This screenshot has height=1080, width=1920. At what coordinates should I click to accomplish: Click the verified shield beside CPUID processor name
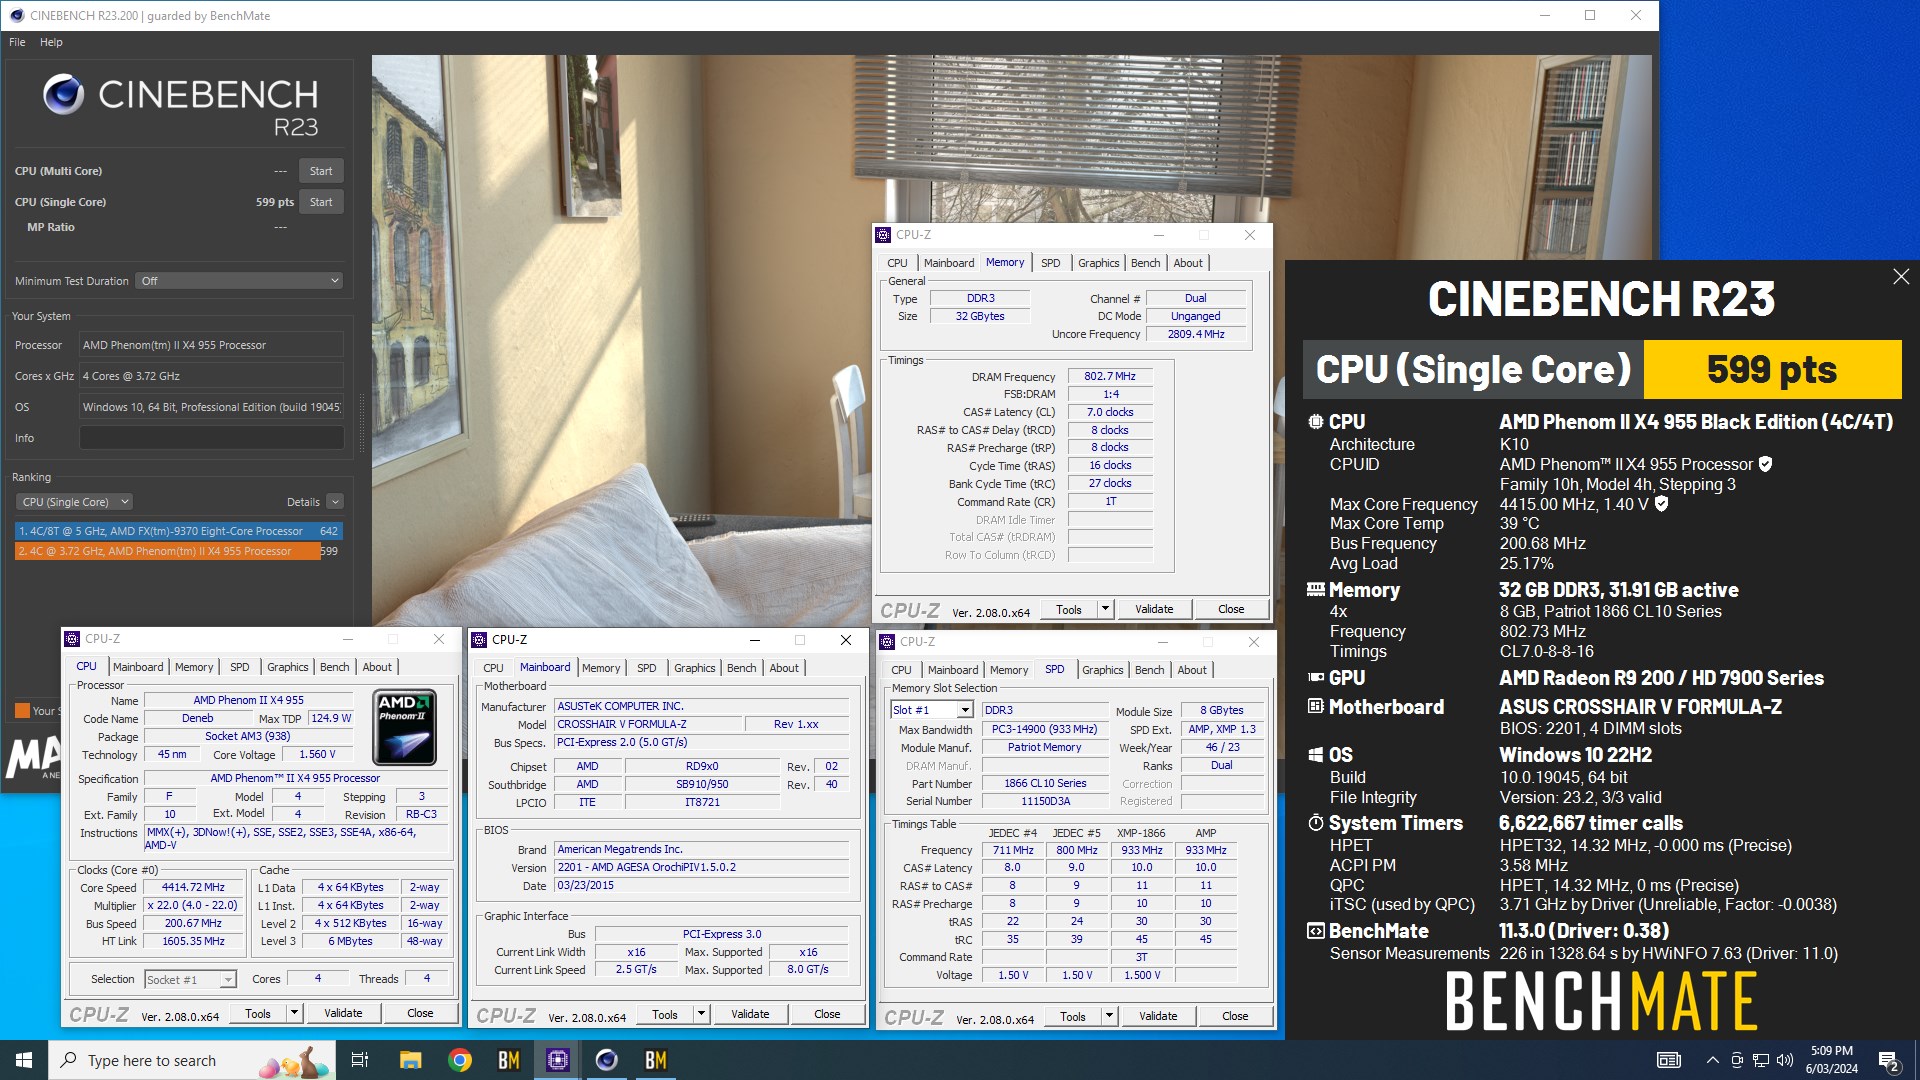pyautogui.click(x=1765, y=464)
